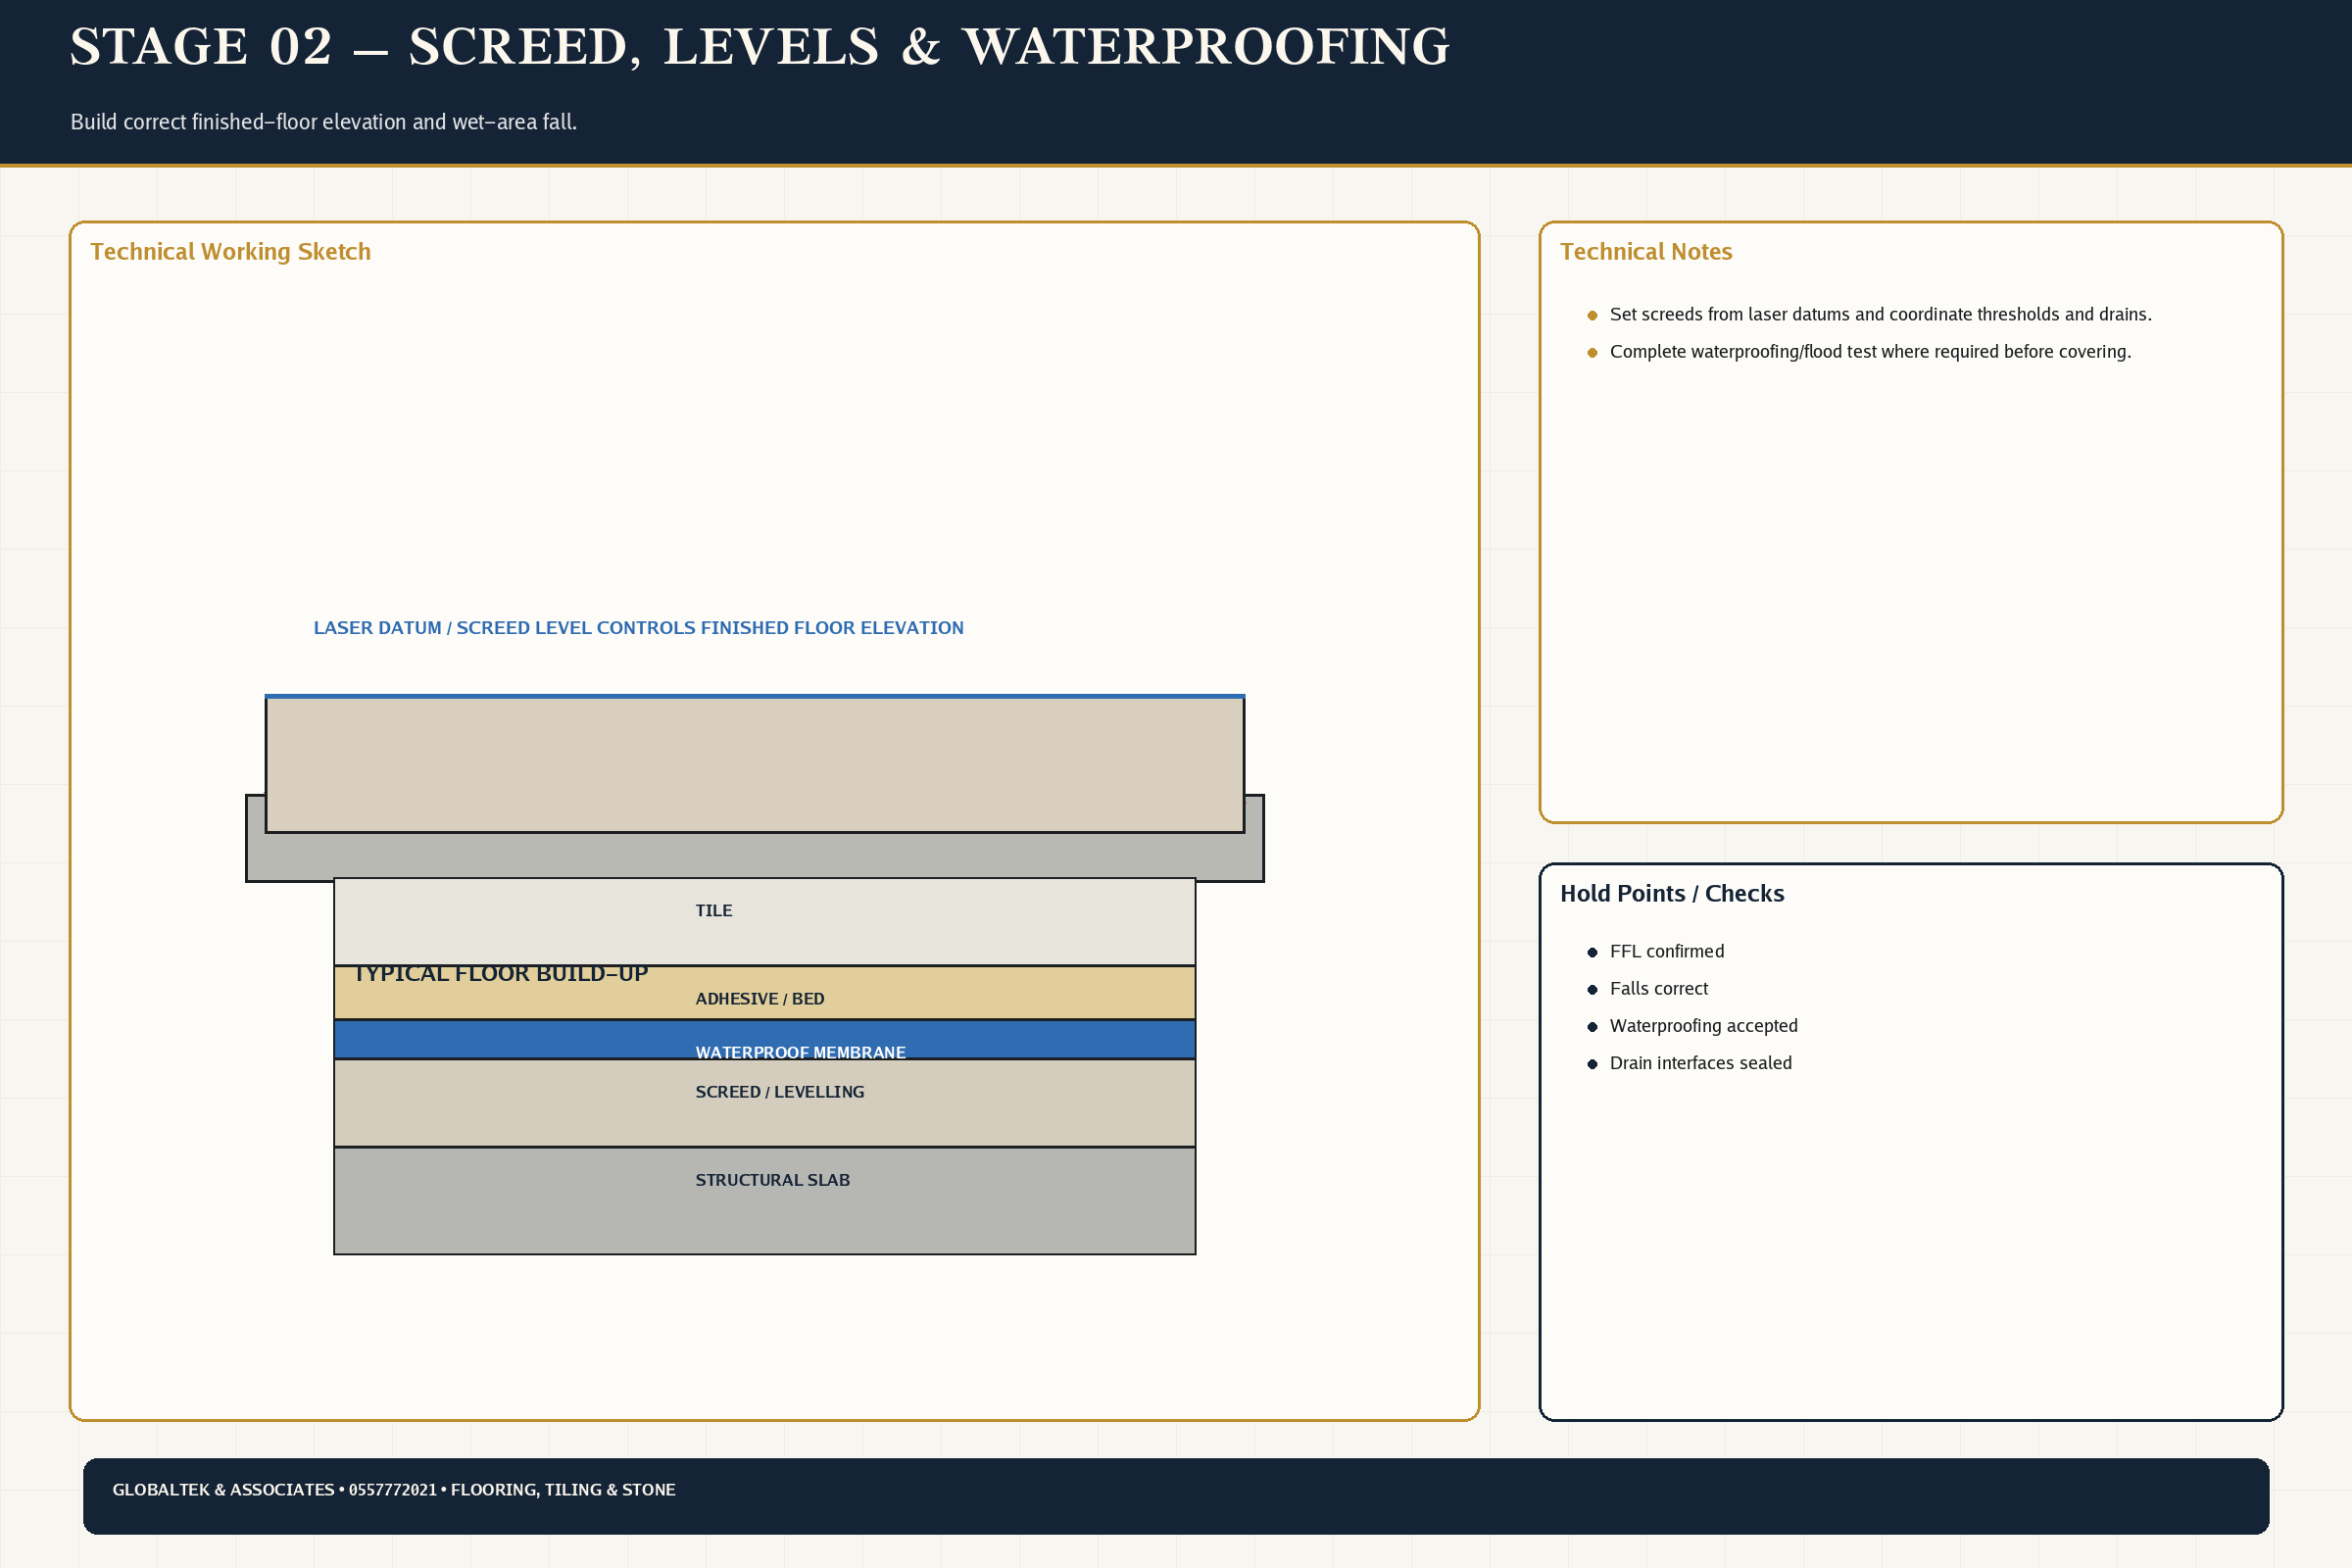Select the "Hold Points / Checks" heading

1671,894
